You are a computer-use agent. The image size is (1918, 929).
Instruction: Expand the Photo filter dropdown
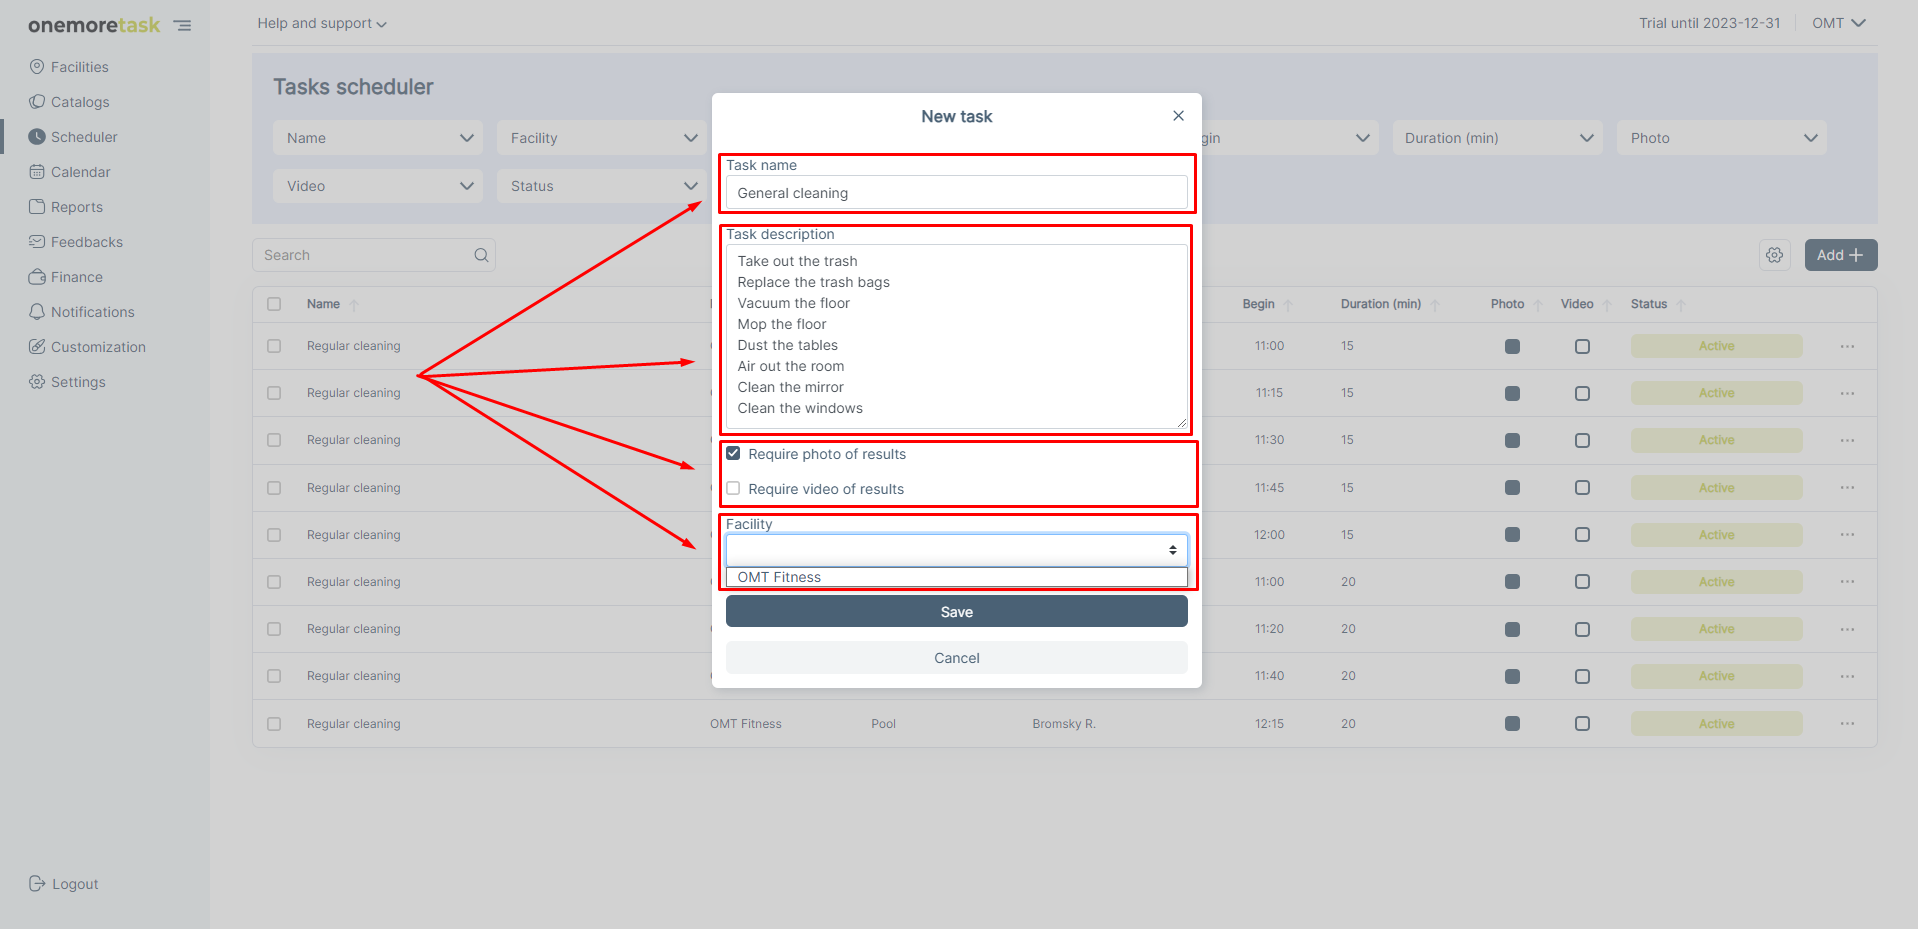(1722, 138)
